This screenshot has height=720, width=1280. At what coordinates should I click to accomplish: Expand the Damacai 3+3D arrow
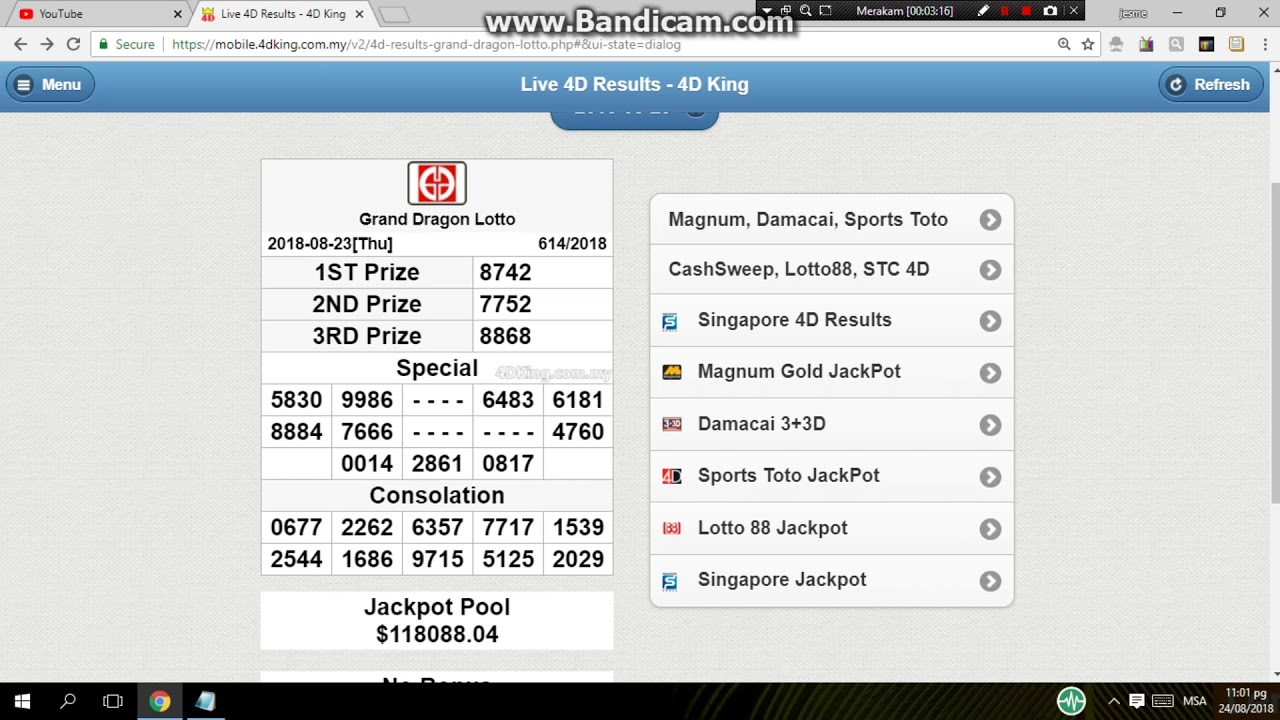pyautogui.click(x=990, y=425)
